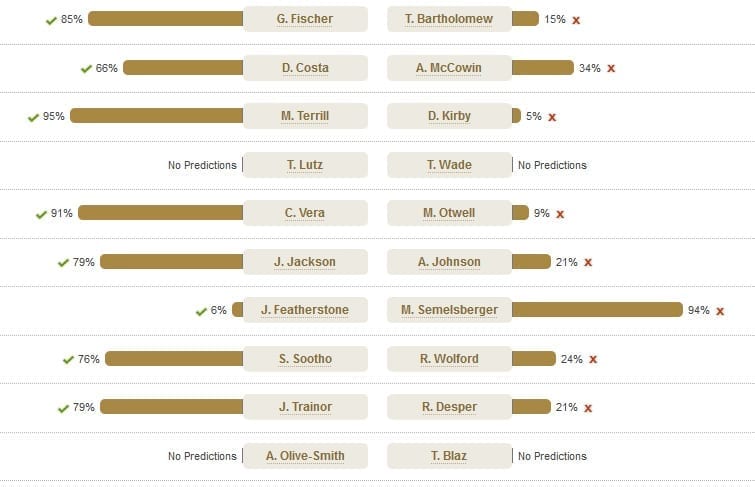The image size is (755, 487).
Task: Open A. Olive-Smith fighter page
Action: [305, 456]
